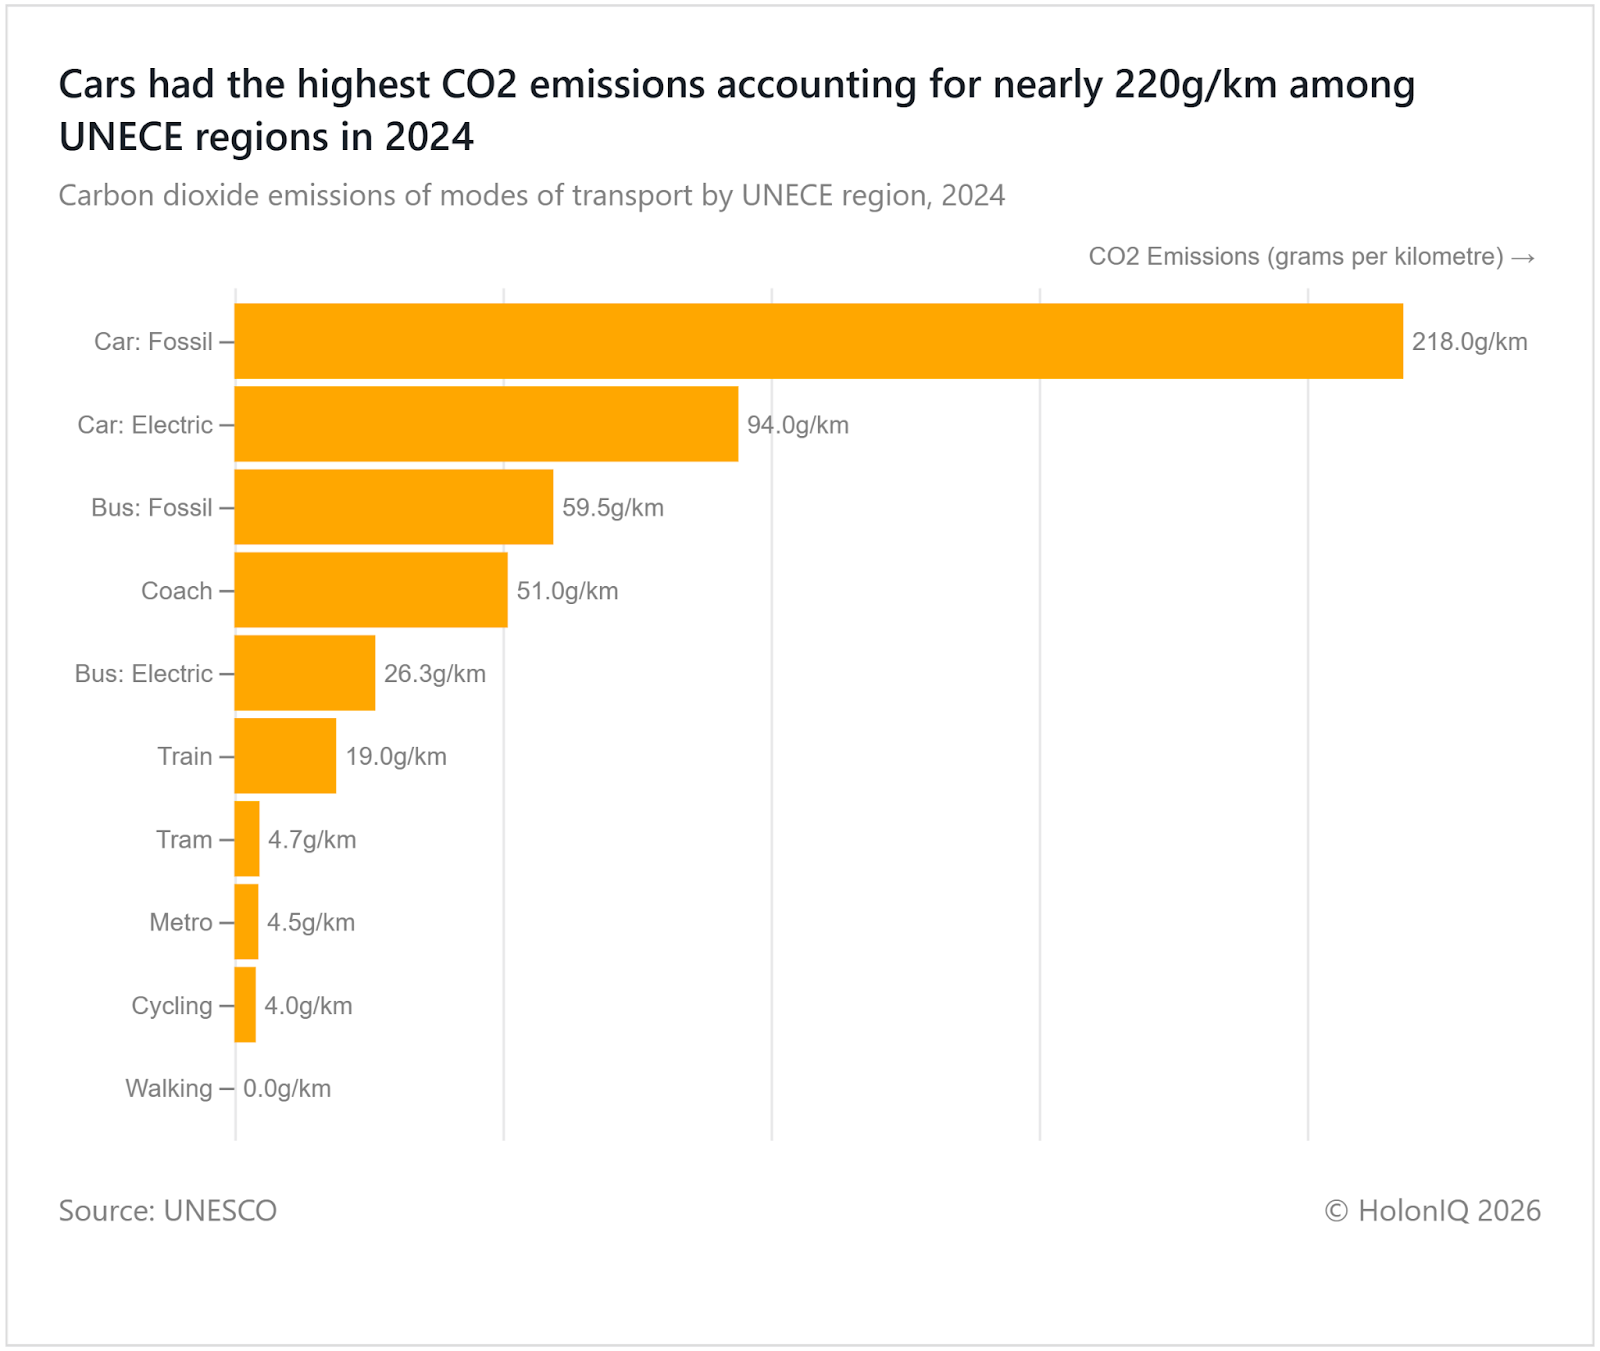Click the Train emissions bar
1600x1351 pixels.
click(285, 756)
